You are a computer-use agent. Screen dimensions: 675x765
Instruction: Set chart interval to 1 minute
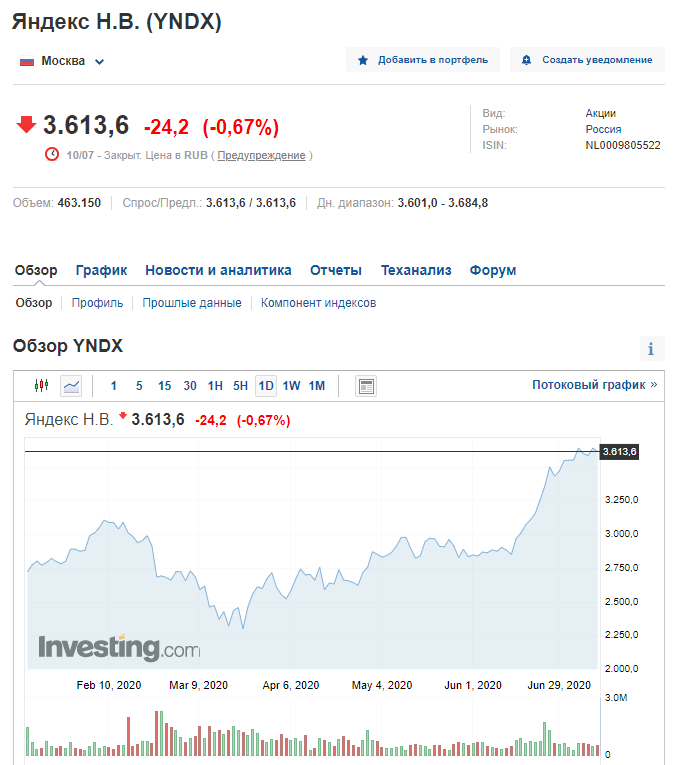click(x=114, y=386)
